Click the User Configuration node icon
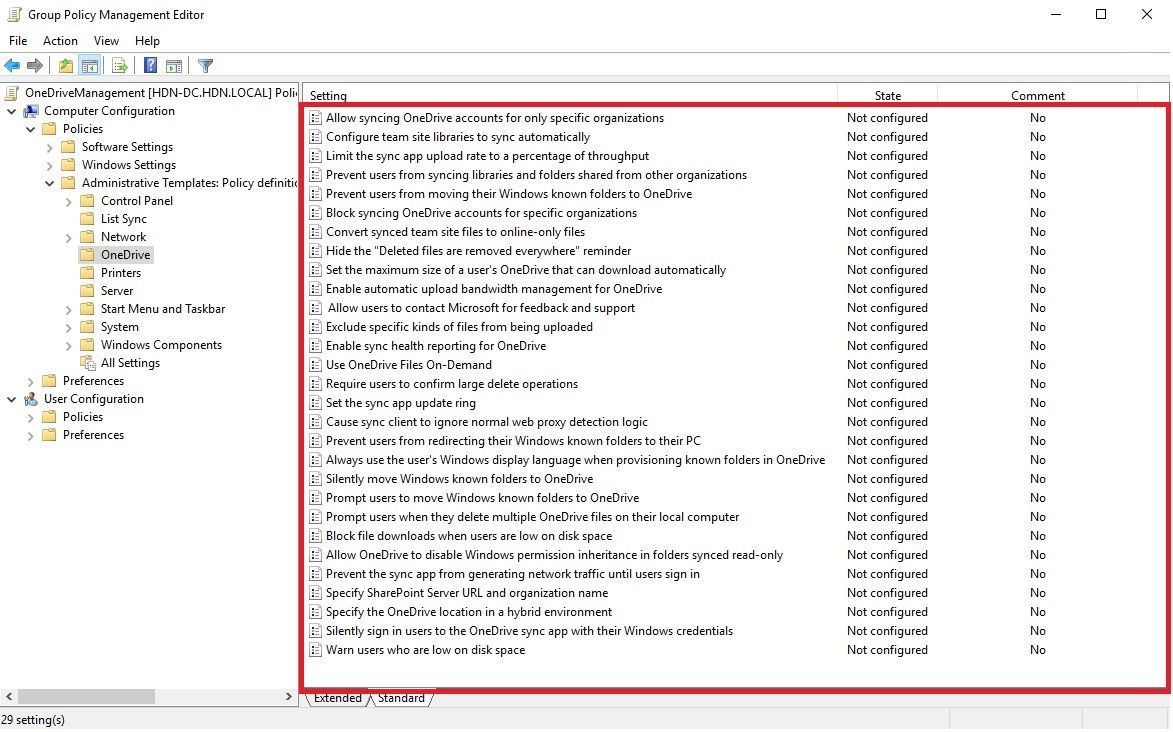The width and height of the screenshot is (1173, 732). click(x=31, y=399)
